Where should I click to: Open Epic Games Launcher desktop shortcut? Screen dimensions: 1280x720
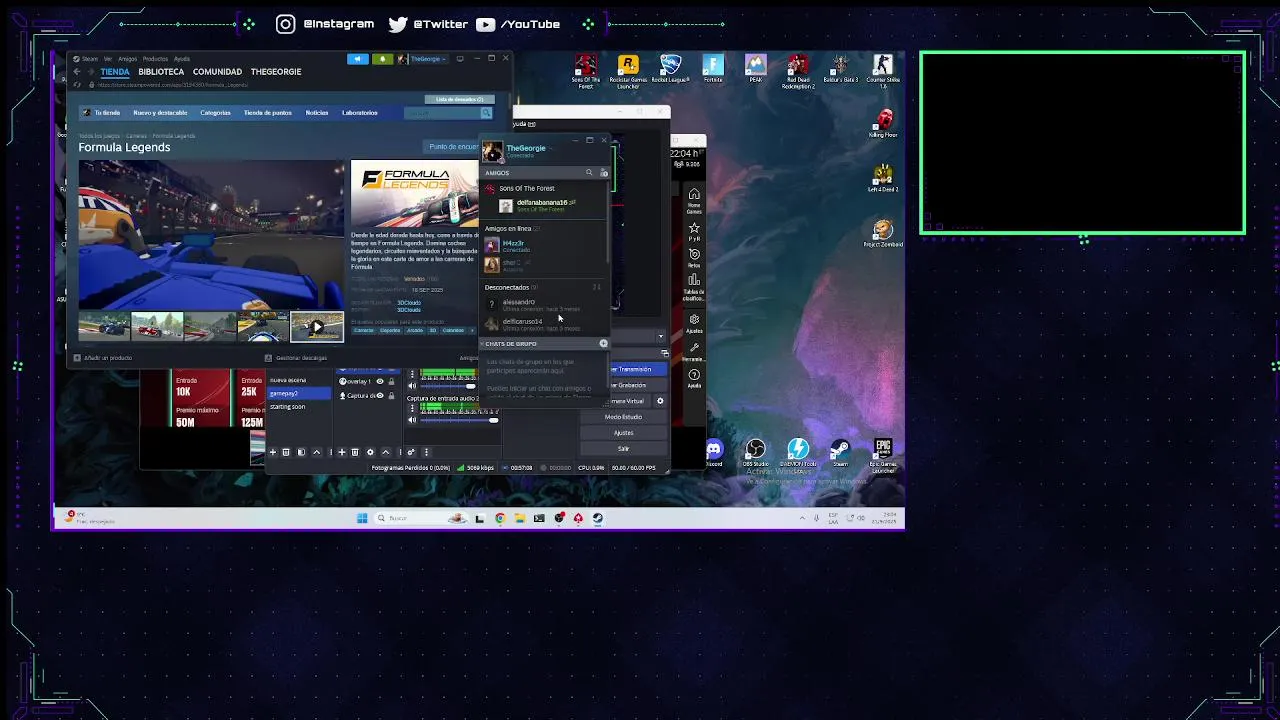[883, 455]
